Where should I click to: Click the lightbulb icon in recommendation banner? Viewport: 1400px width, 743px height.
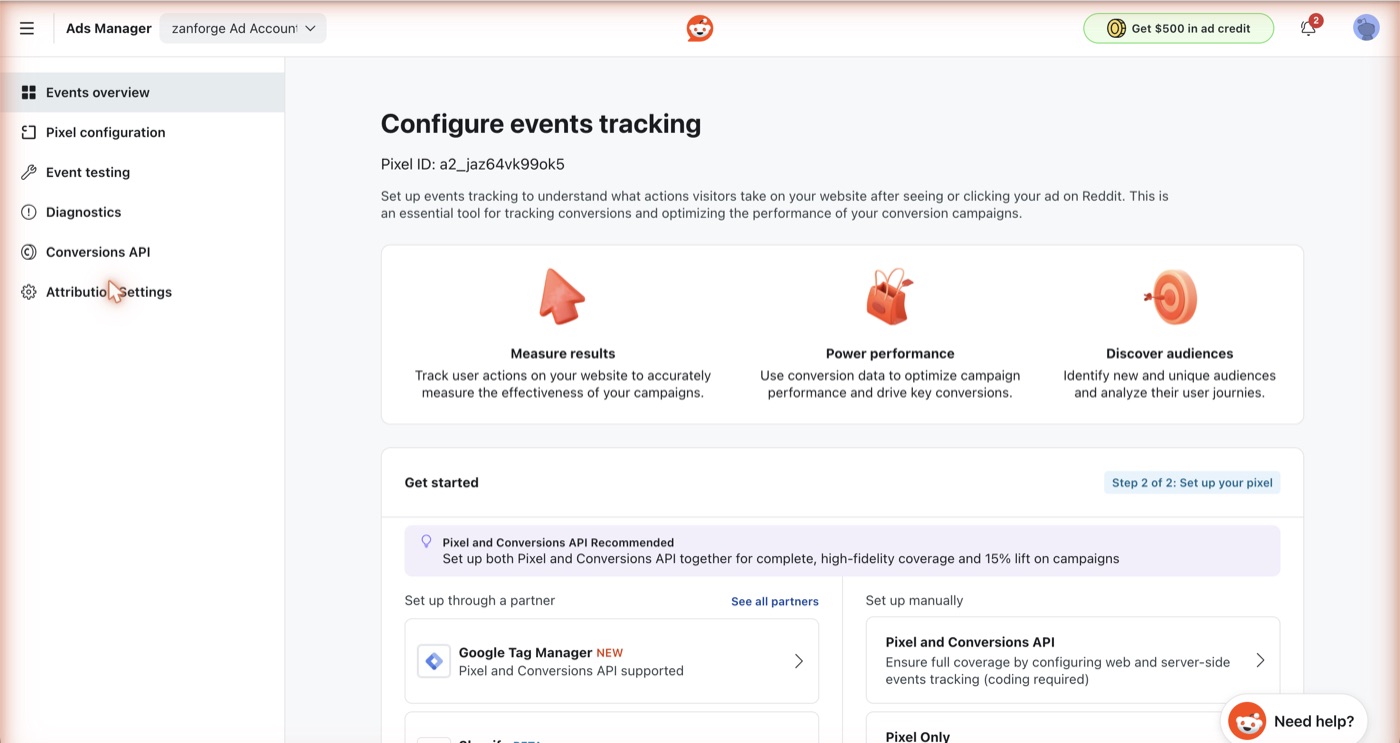(426, 541)
